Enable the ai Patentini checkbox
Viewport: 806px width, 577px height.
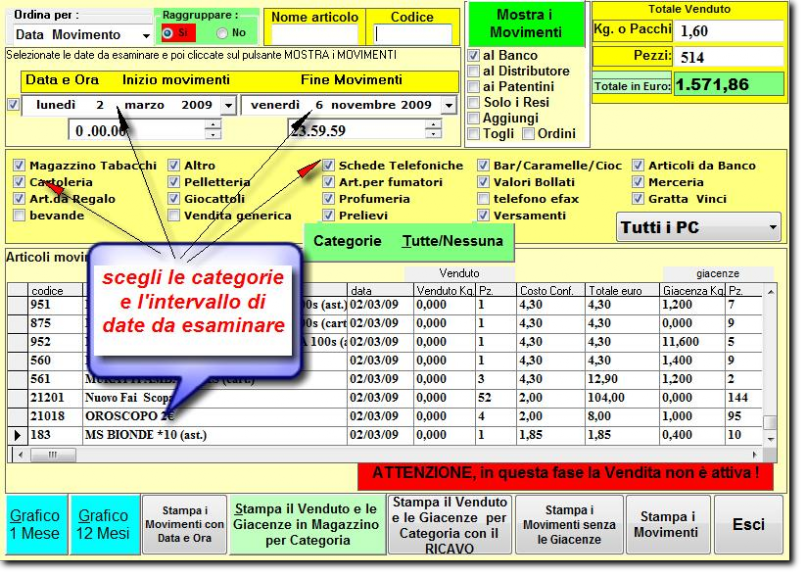tap(473, 86)
